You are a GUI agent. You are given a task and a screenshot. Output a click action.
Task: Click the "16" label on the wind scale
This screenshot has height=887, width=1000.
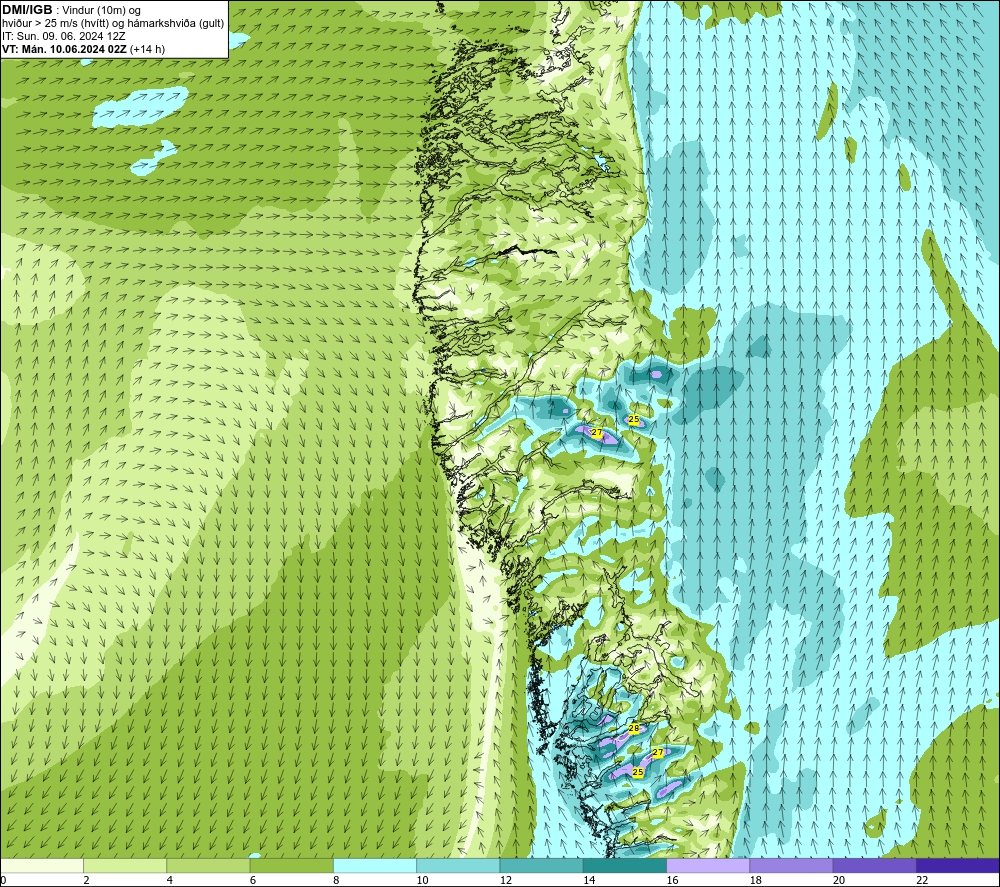click(x=672, y=881)
